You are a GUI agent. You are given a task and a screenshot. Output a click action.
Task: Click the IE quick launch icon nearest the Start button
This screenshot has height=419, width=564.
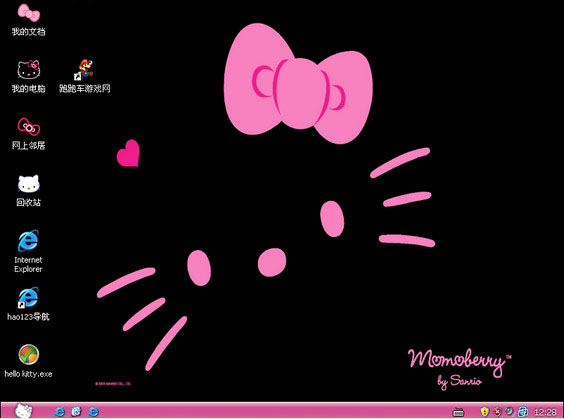click(59, 411)
